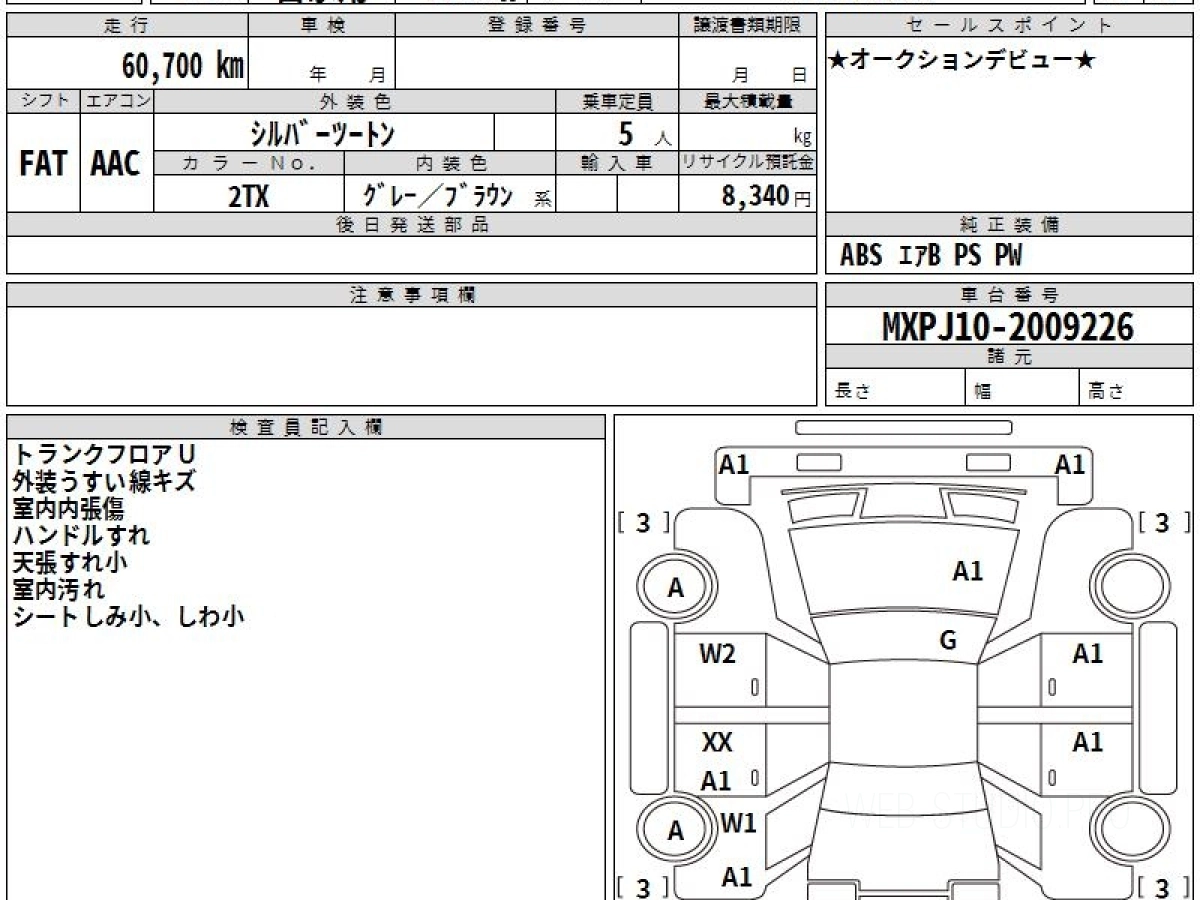
Task: Click the 高さ dimension label
Action: coord(1106,392)
